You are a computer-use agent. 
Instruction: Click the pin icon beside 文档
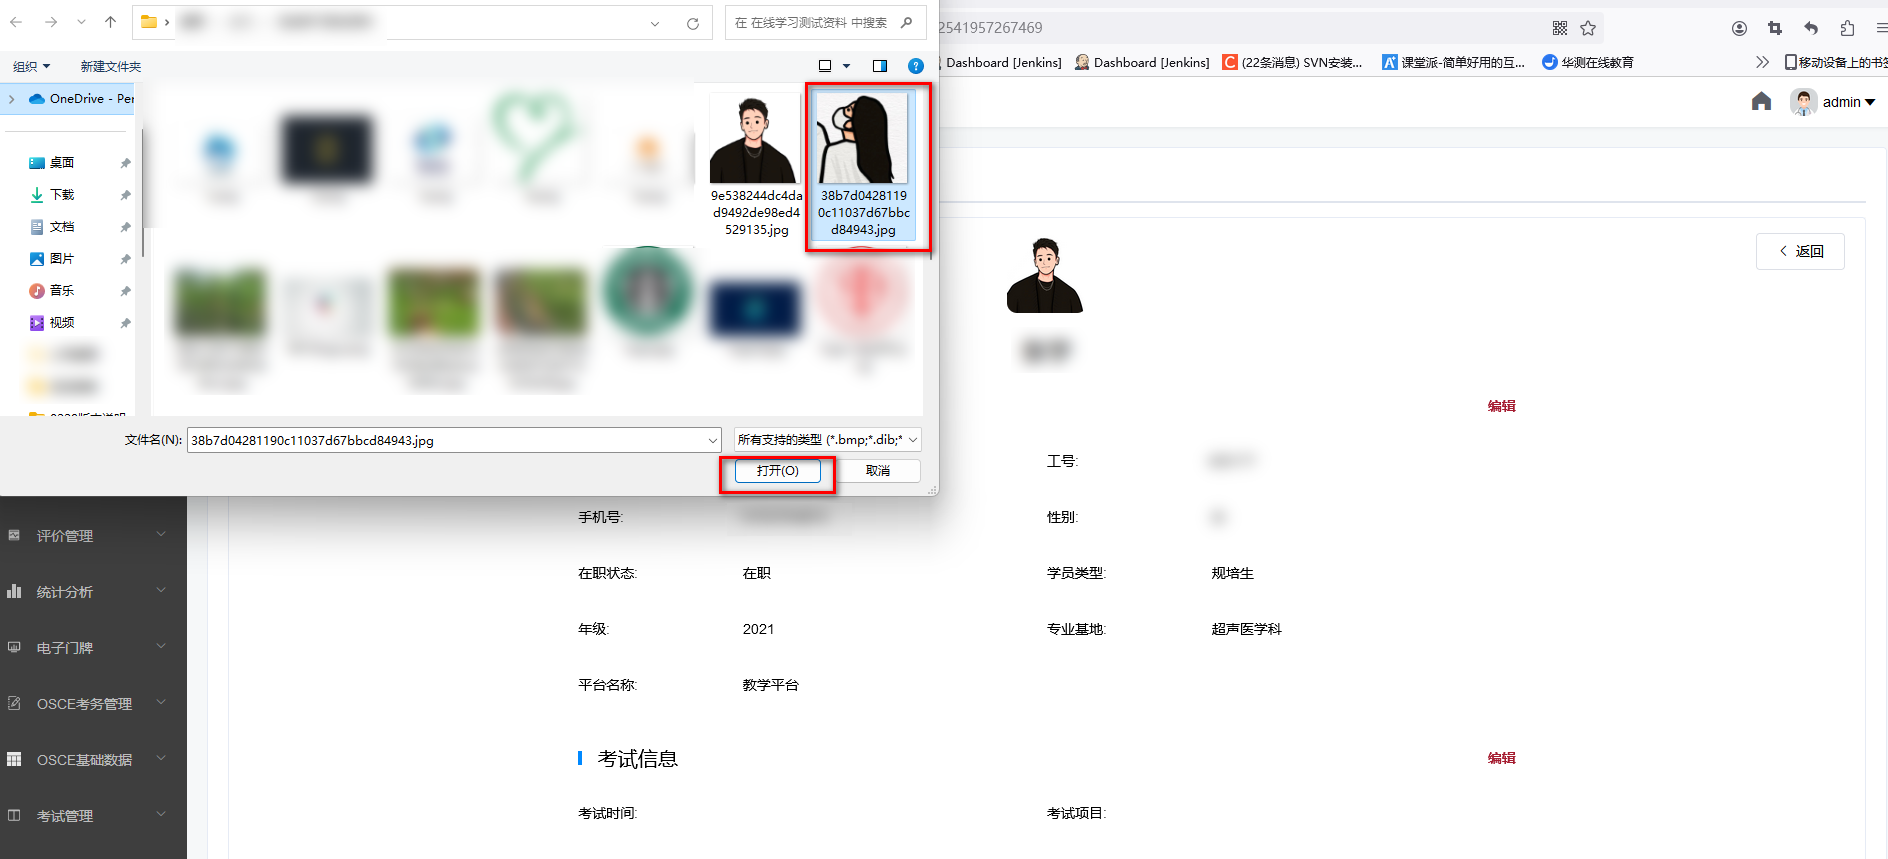pos(125,227)
